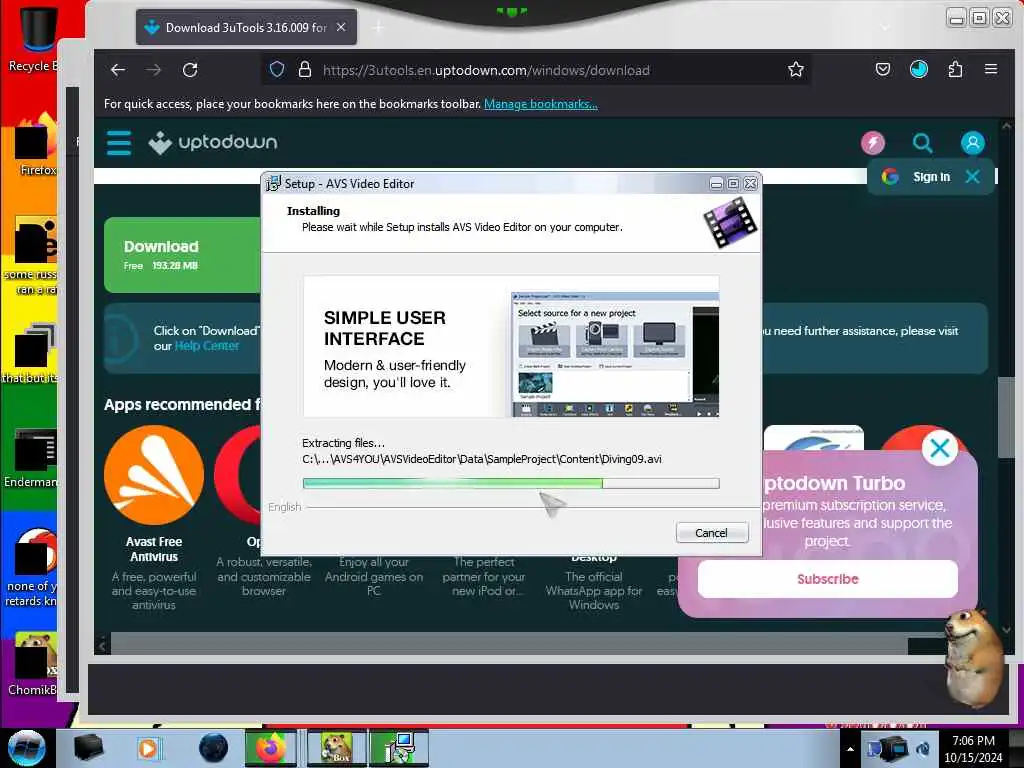Click the volume tray icon
Image resolution: width=1024 pixels, height=768 pixels.
[x=923, y=749]
